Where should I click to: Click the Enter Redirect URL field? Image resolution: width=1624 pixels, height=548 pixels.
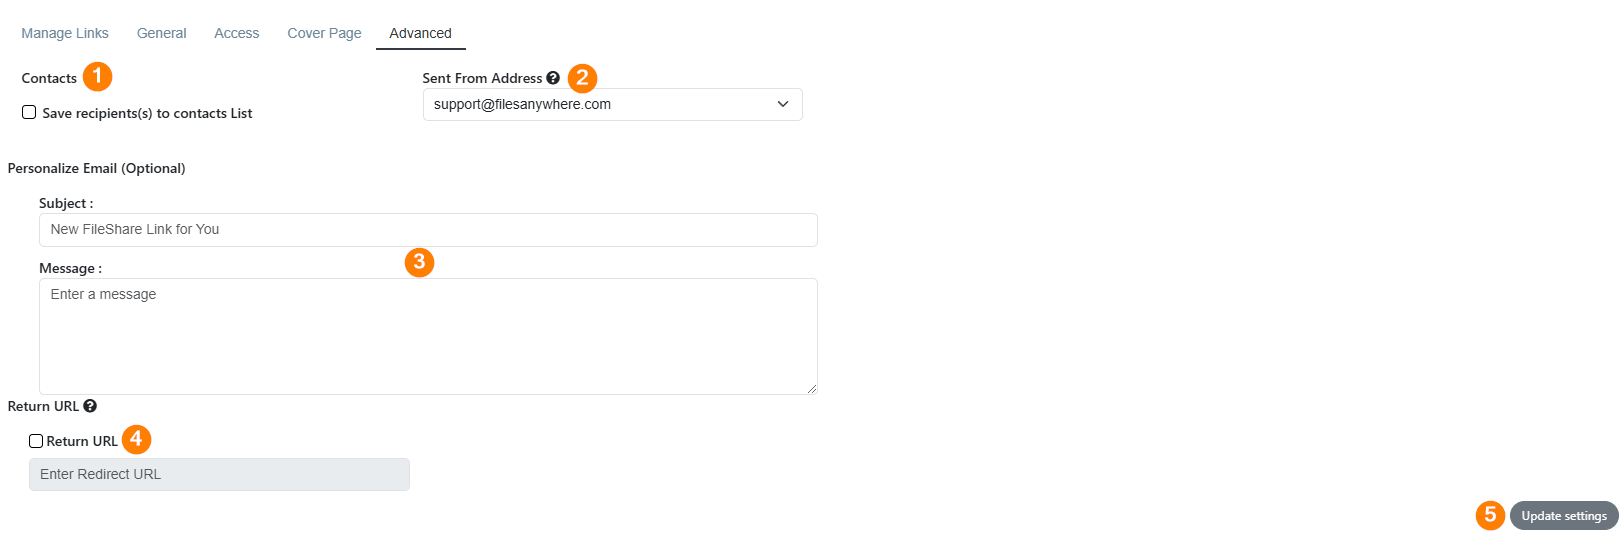[x=219, y=474]
